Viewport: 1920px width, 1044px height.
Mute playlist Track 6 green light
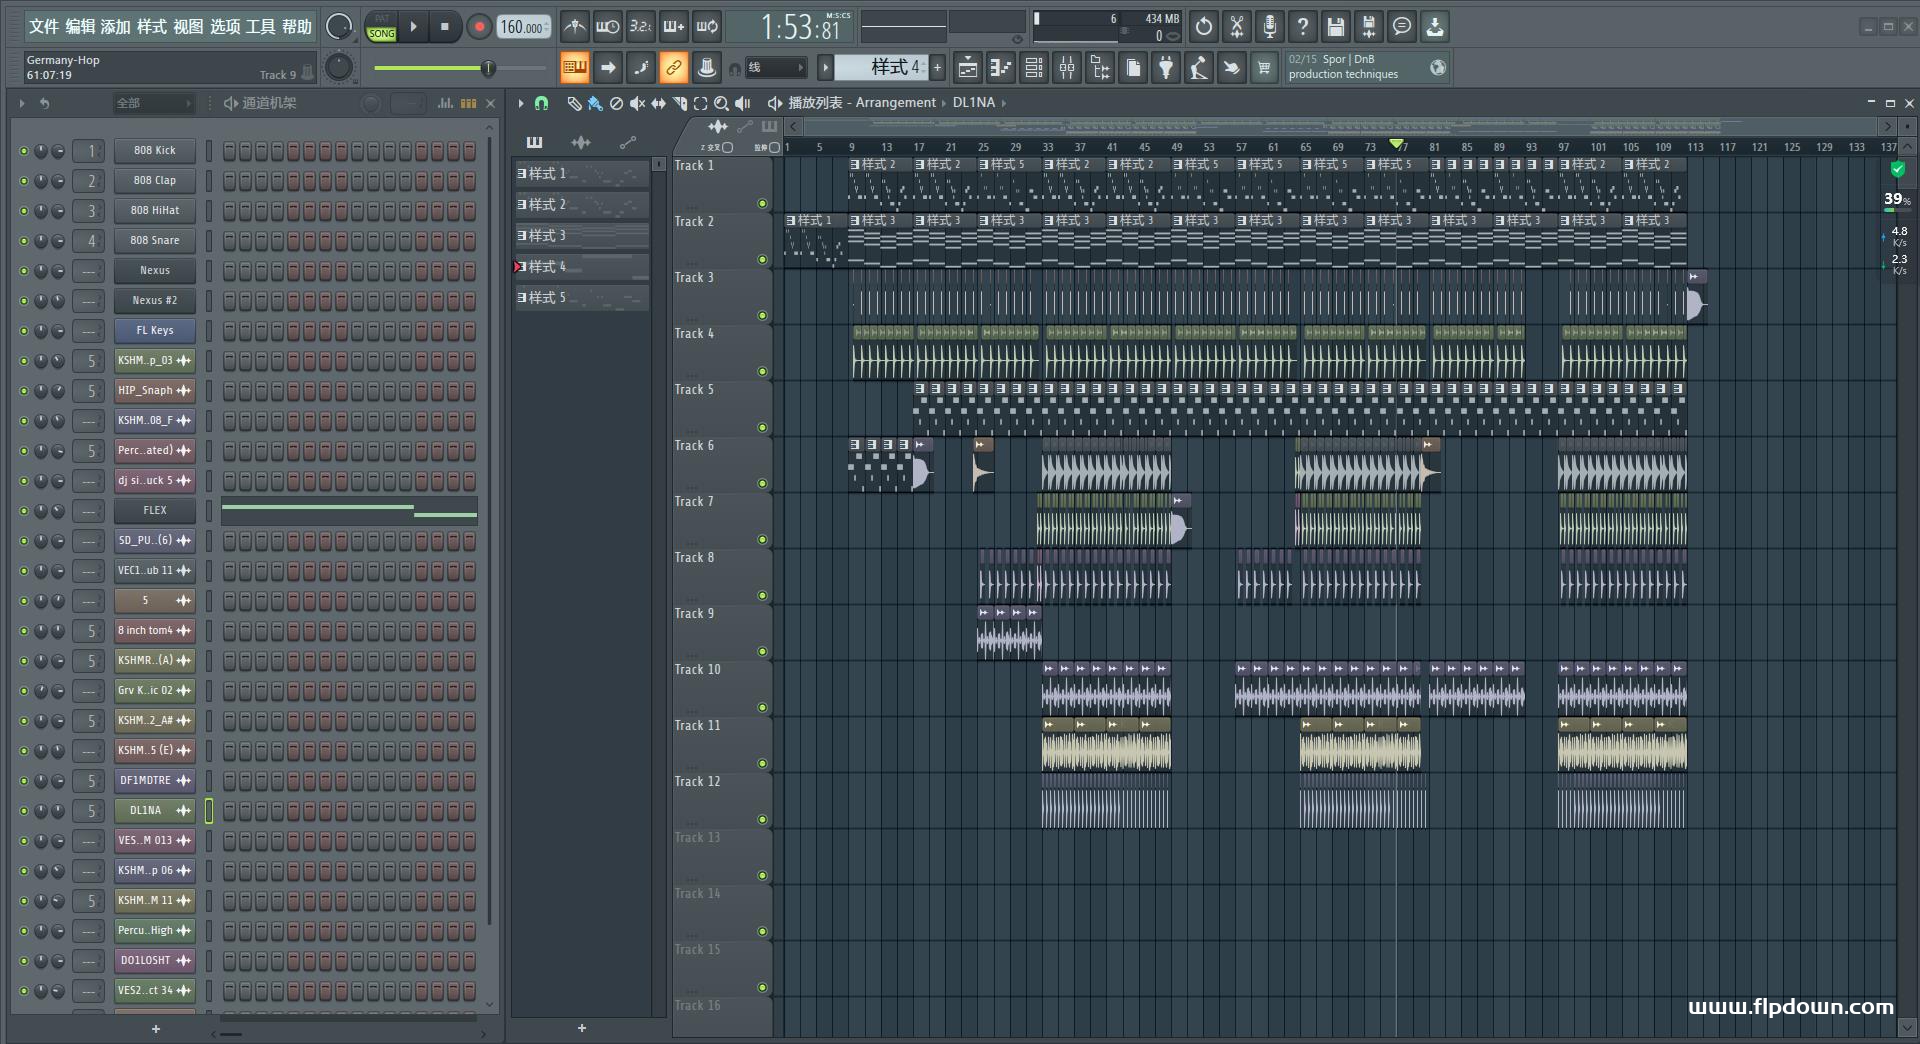click(x=762, y=483)
